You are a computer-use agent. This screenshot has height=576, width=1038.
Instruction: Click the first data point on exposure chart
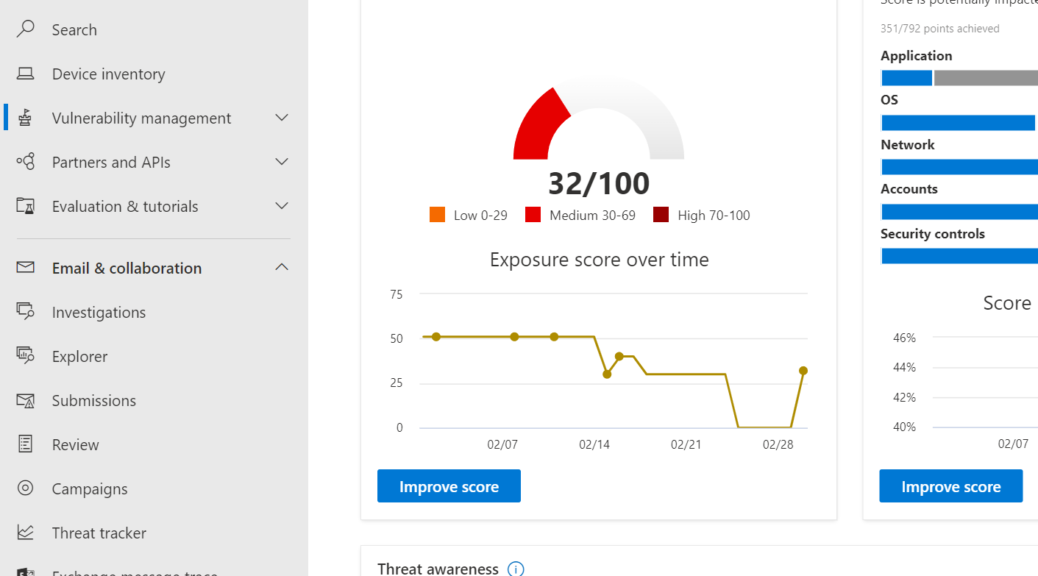click(436, 337)
